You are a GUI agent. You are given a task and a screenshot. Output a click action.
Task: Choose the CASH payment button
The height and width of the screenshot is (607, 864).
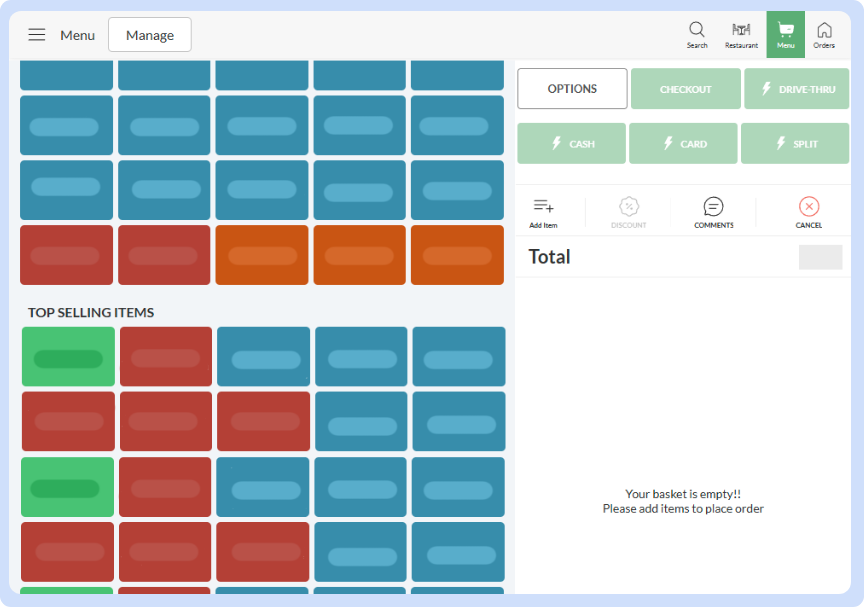pyautogui.click(x=571, y=144)
